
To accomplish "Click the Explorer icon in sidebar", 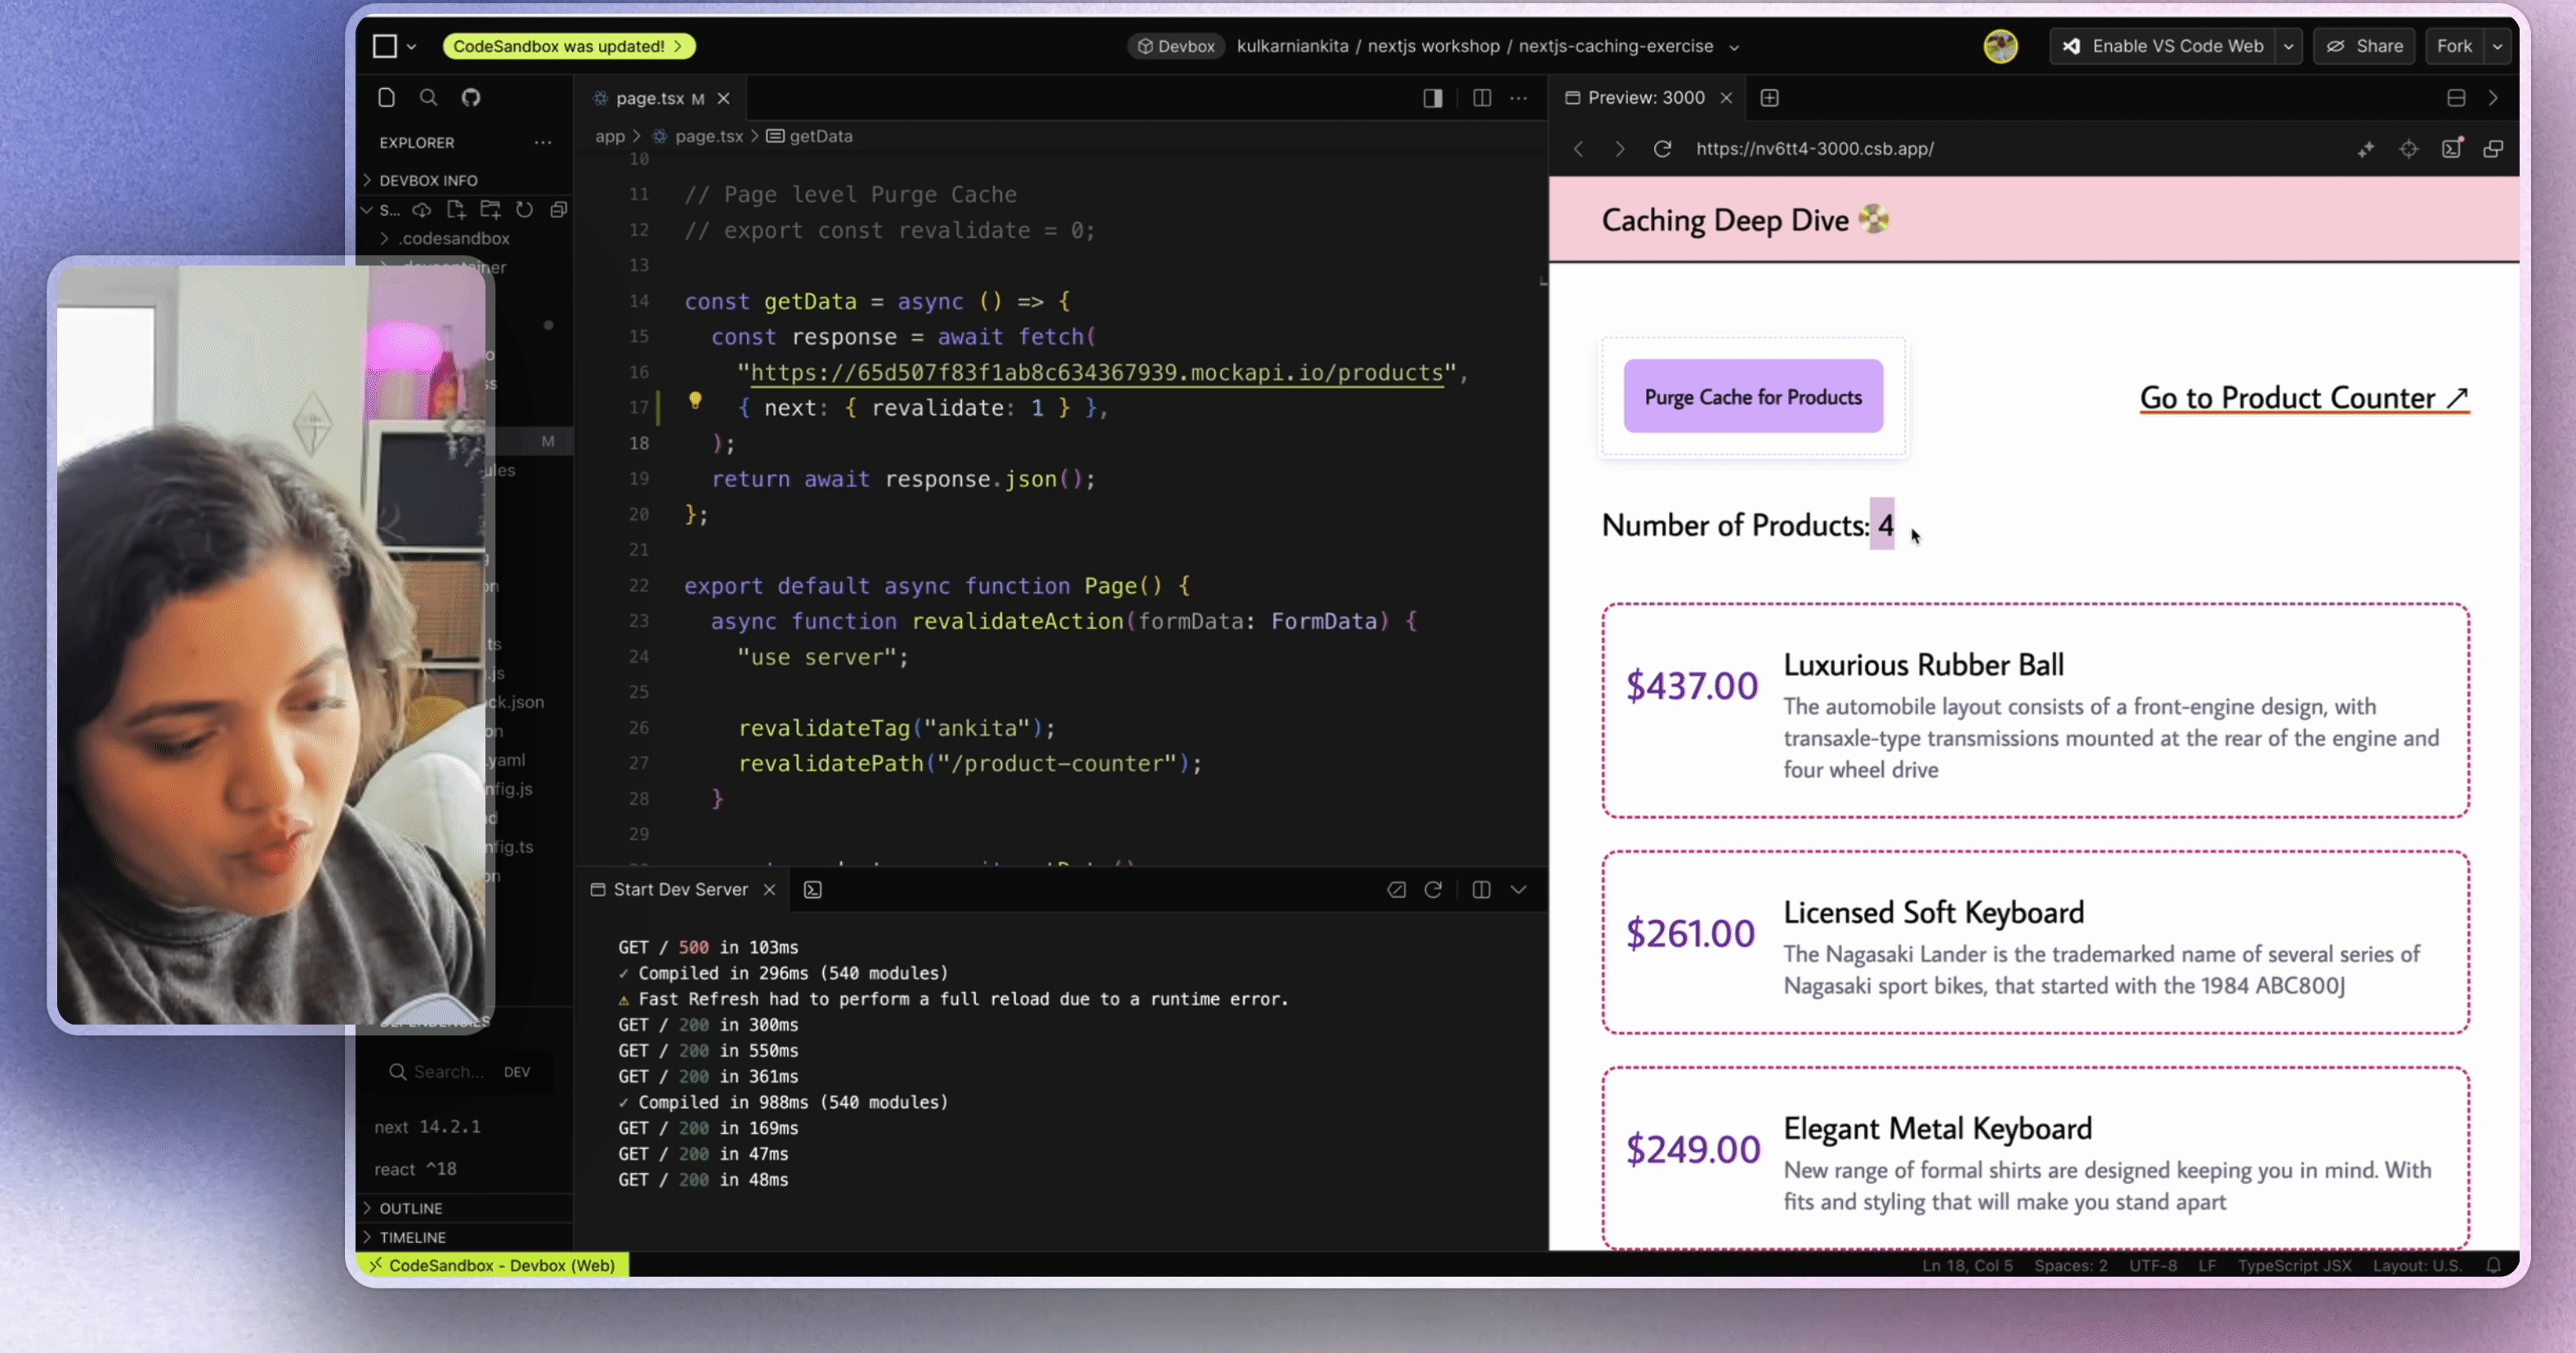I will 385,97.
